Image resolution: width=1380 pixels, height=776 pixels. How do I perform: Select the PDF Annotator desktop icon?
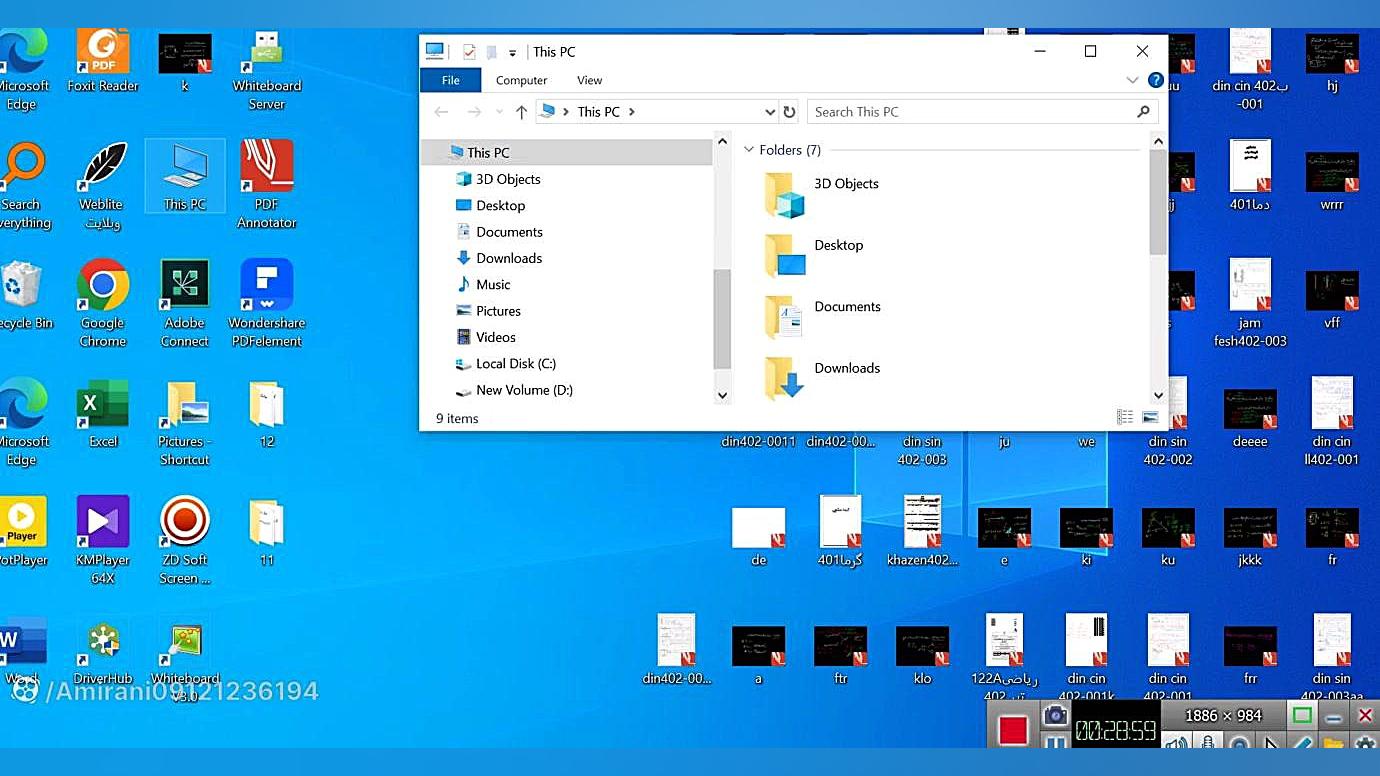click(x=267, y=185)
